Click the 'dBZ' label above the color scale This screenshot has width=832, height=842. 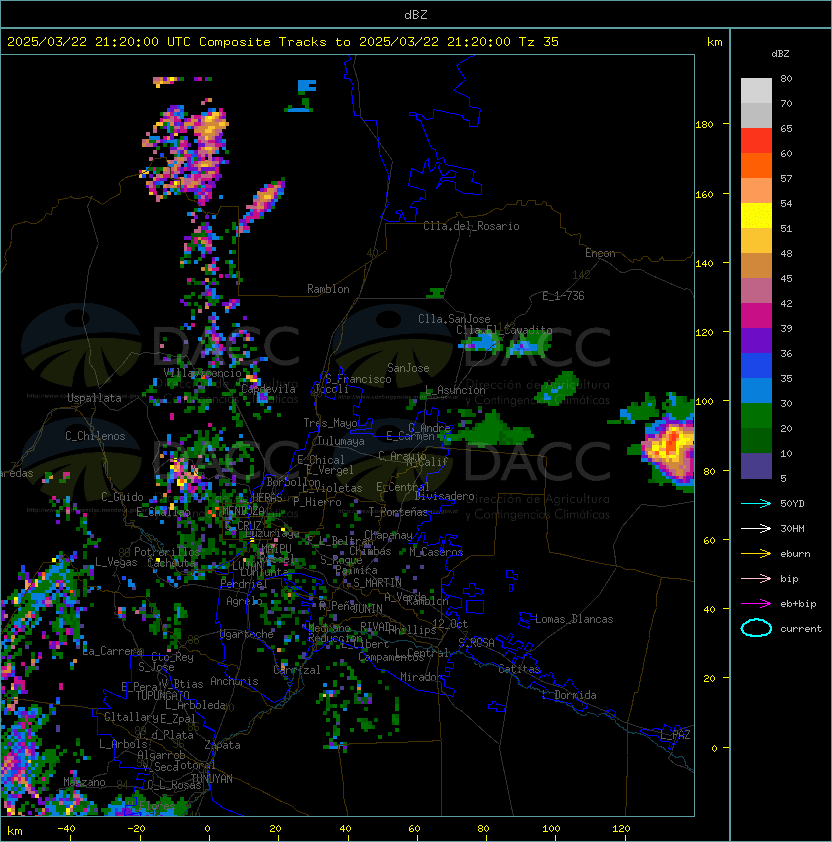[780, 54]
